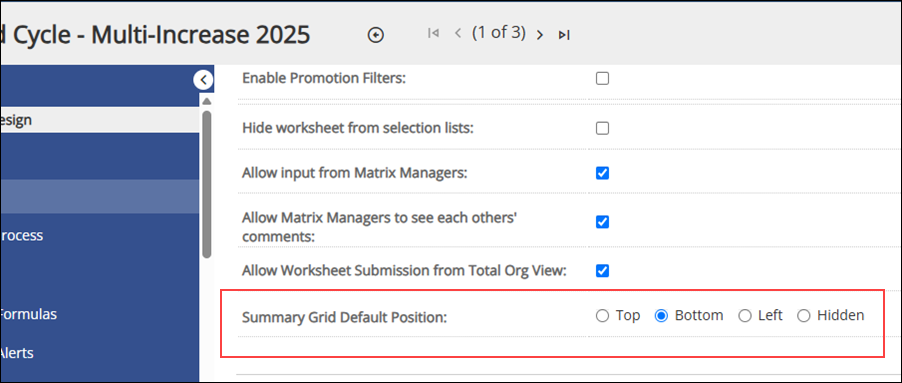This screenshot has width=902, height=383.
Task: Click the circled back arrow icon
Action: point(376,35)
